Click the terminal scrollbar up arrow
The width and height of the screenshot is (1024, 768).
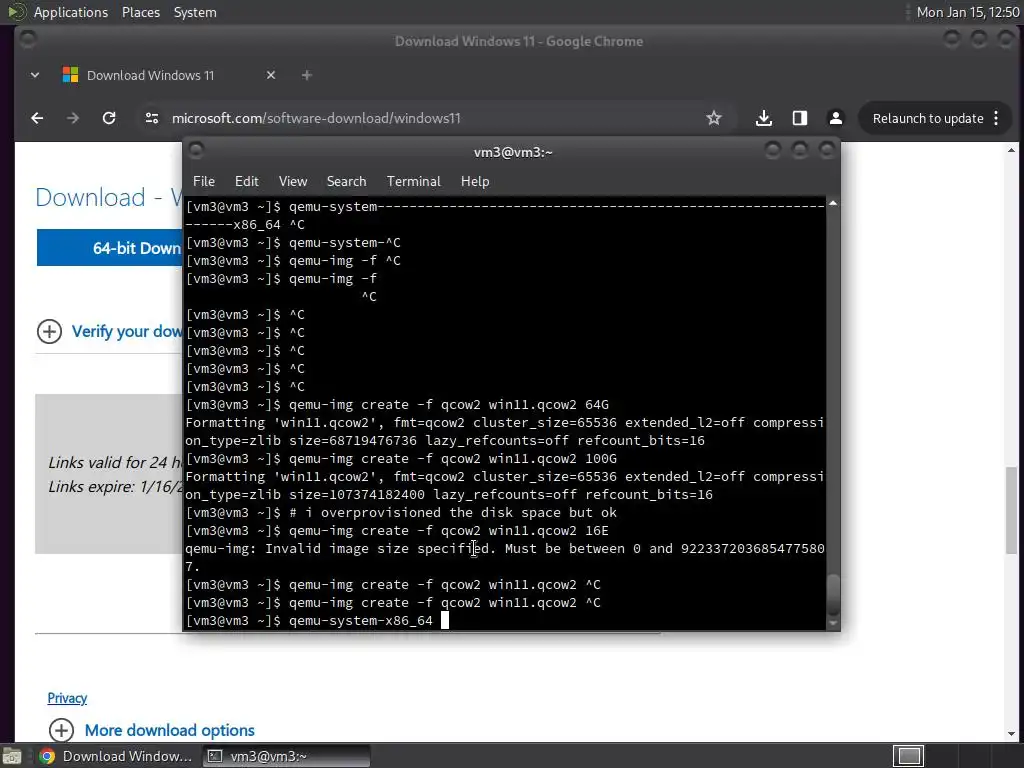833,204
